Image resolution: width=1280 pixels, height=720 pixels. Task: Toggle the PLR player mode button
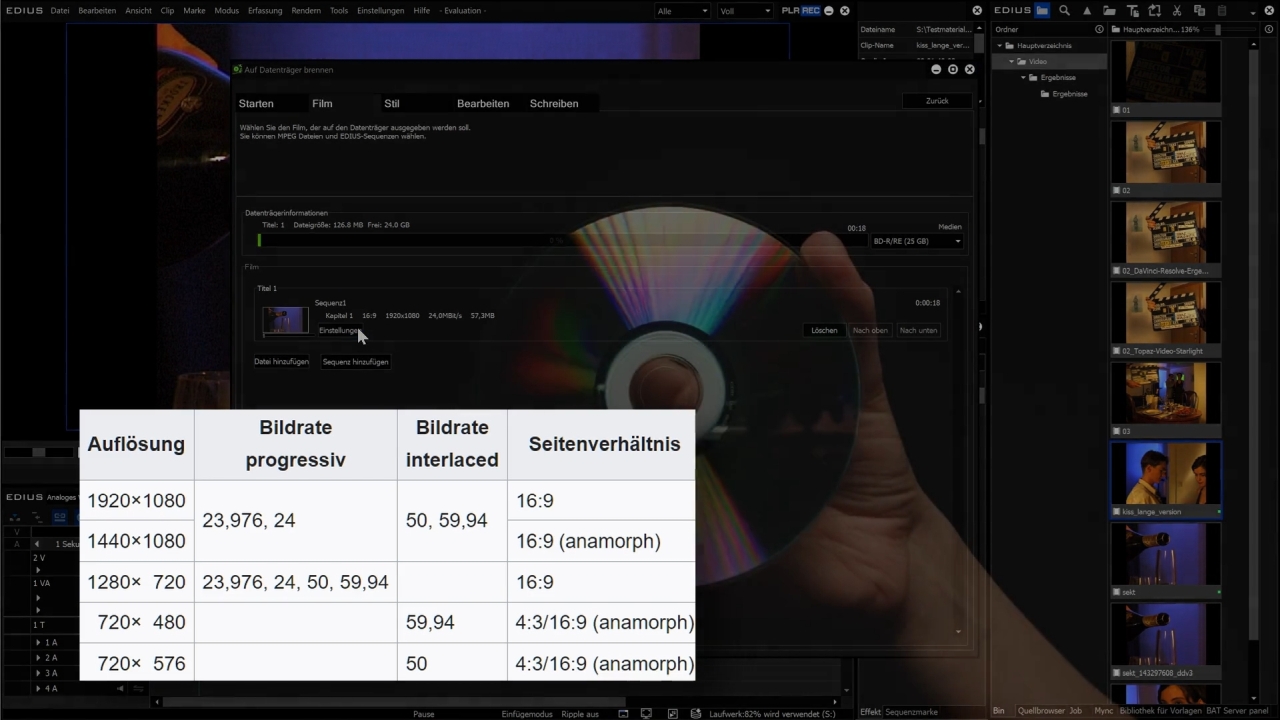pos(790,10)
